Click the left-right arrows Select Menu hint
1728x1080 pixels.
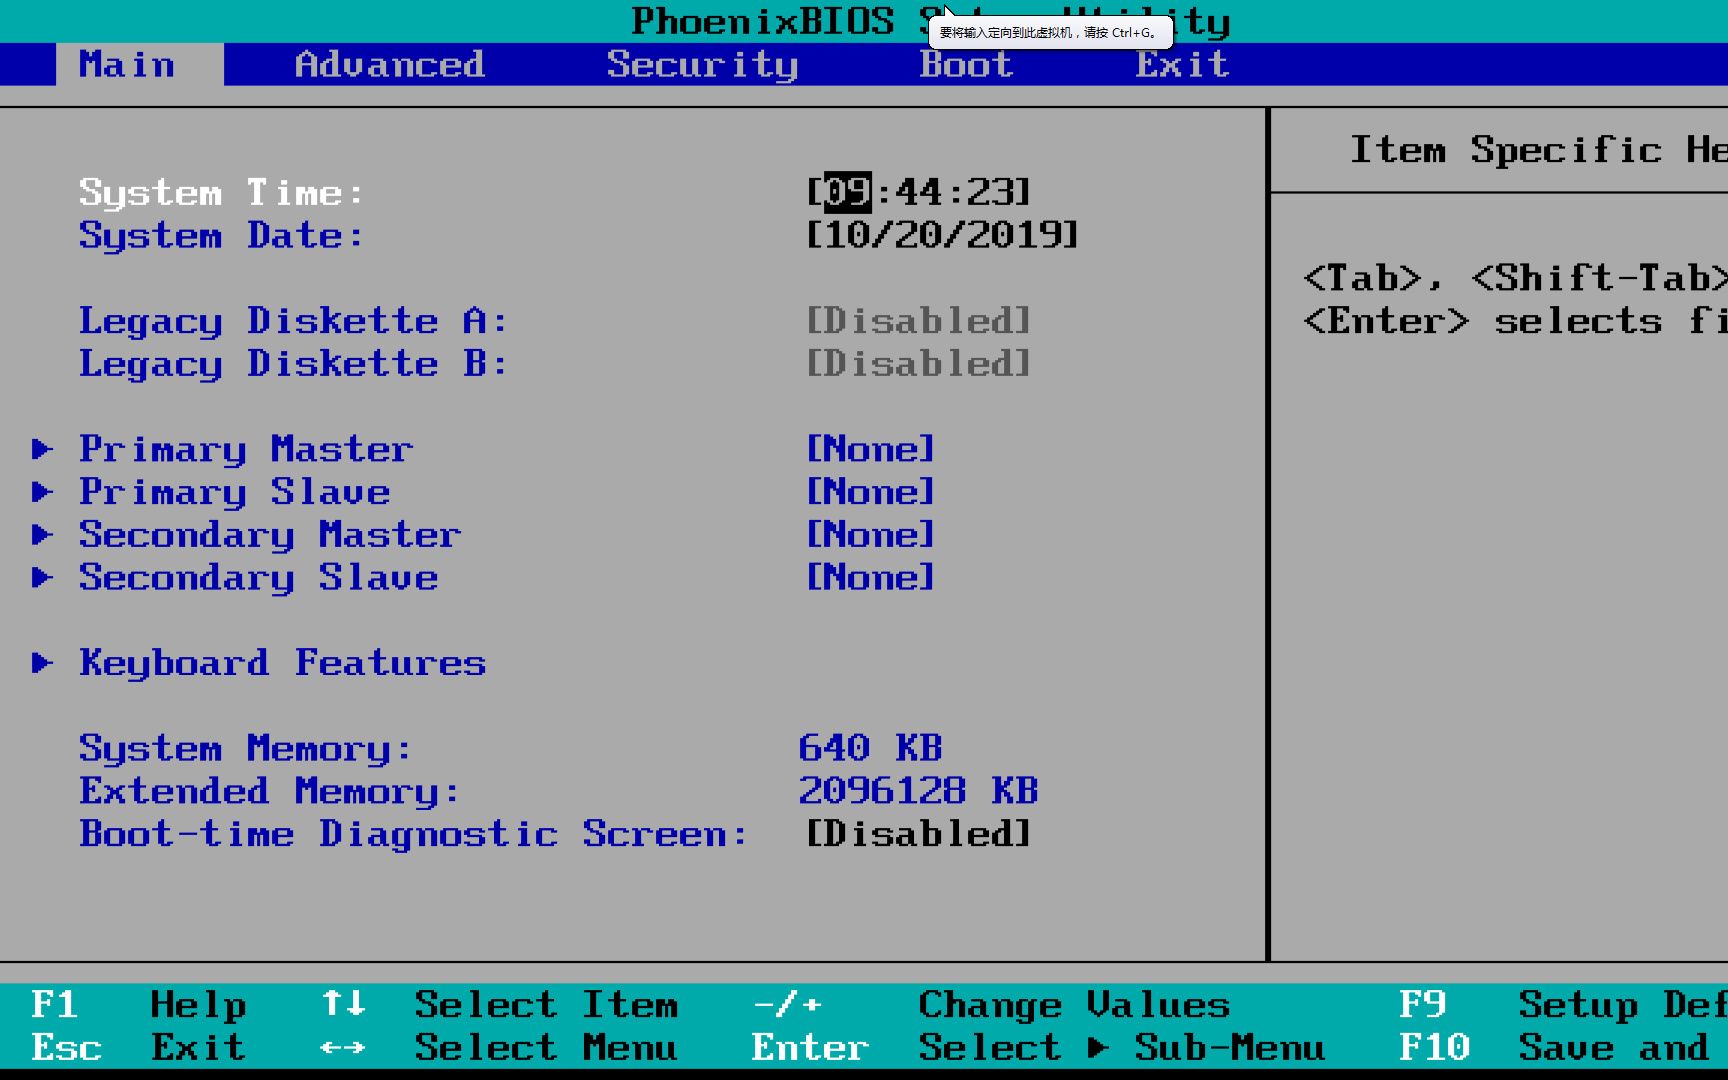499,1048
